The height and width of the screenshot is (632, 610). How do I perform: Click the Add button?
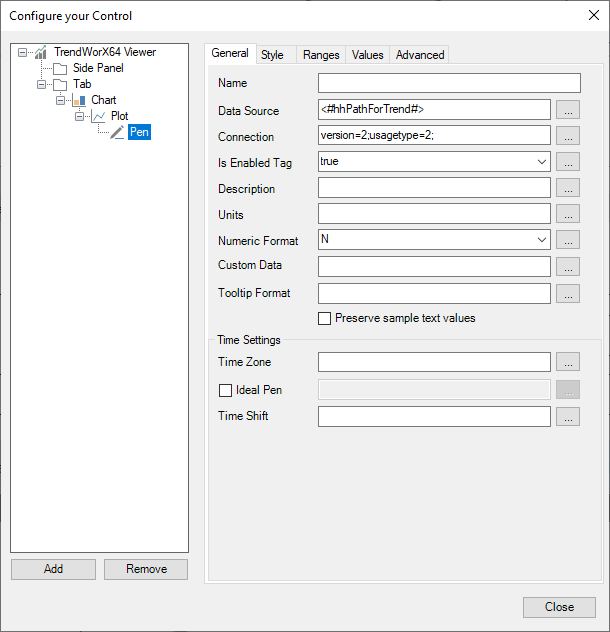point(54,569)
